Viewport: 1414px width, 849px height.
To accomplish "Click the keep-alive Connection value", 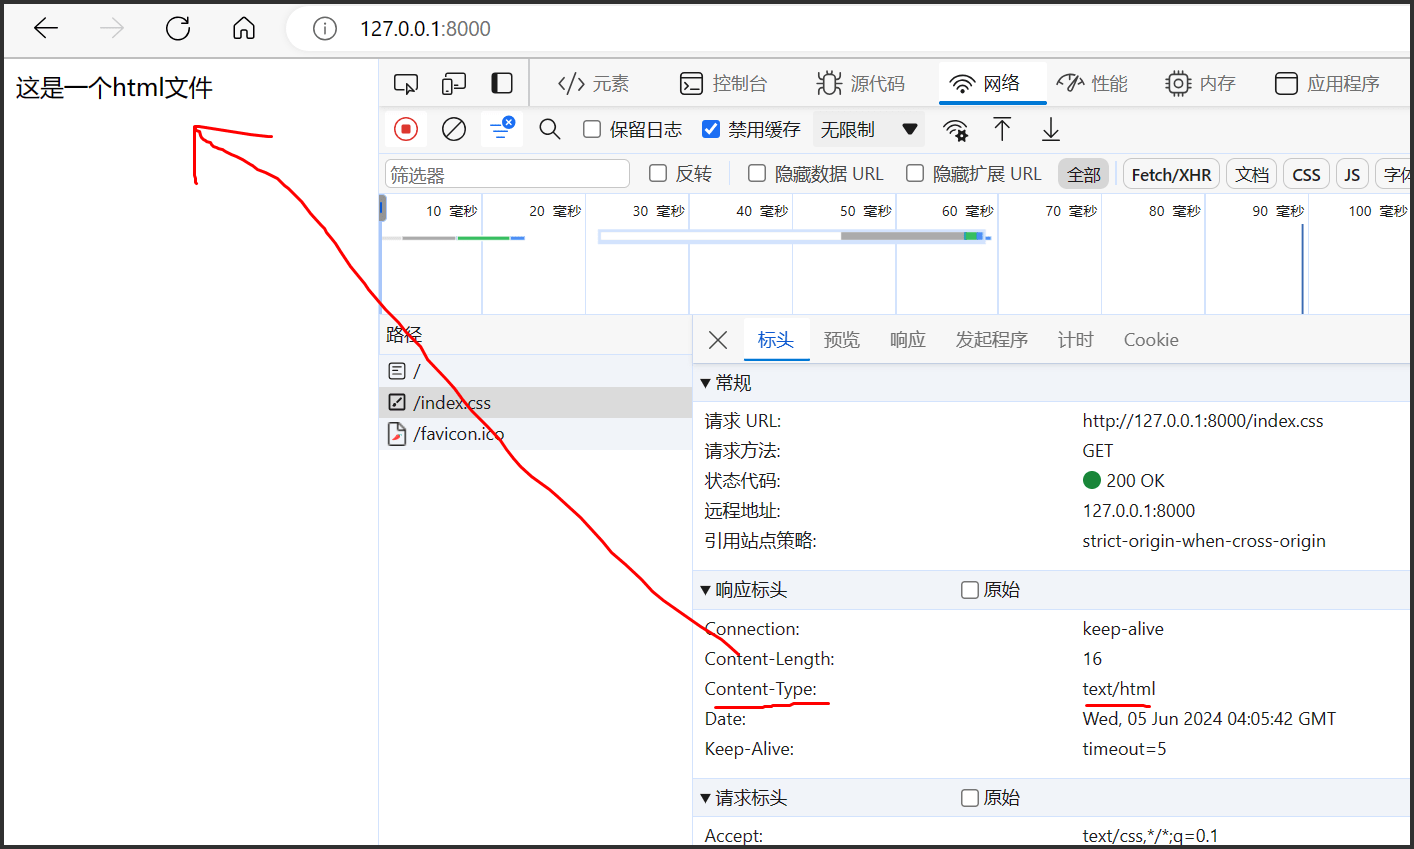I will (1123, 629).
